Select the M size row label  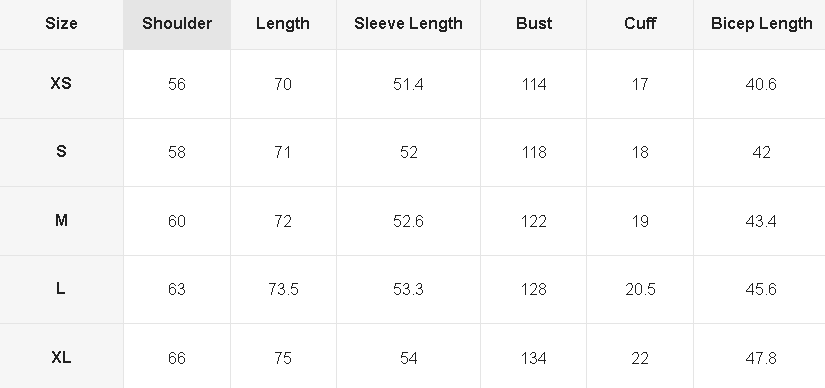pos(62,221)
